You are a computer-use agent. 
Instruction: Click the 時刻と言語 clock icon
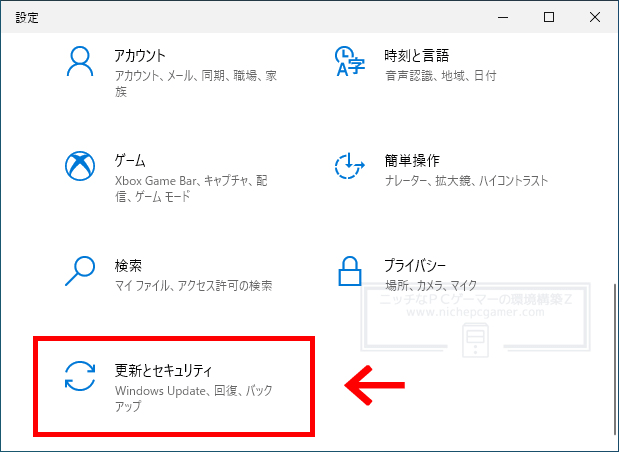click(x=349, y=61)
